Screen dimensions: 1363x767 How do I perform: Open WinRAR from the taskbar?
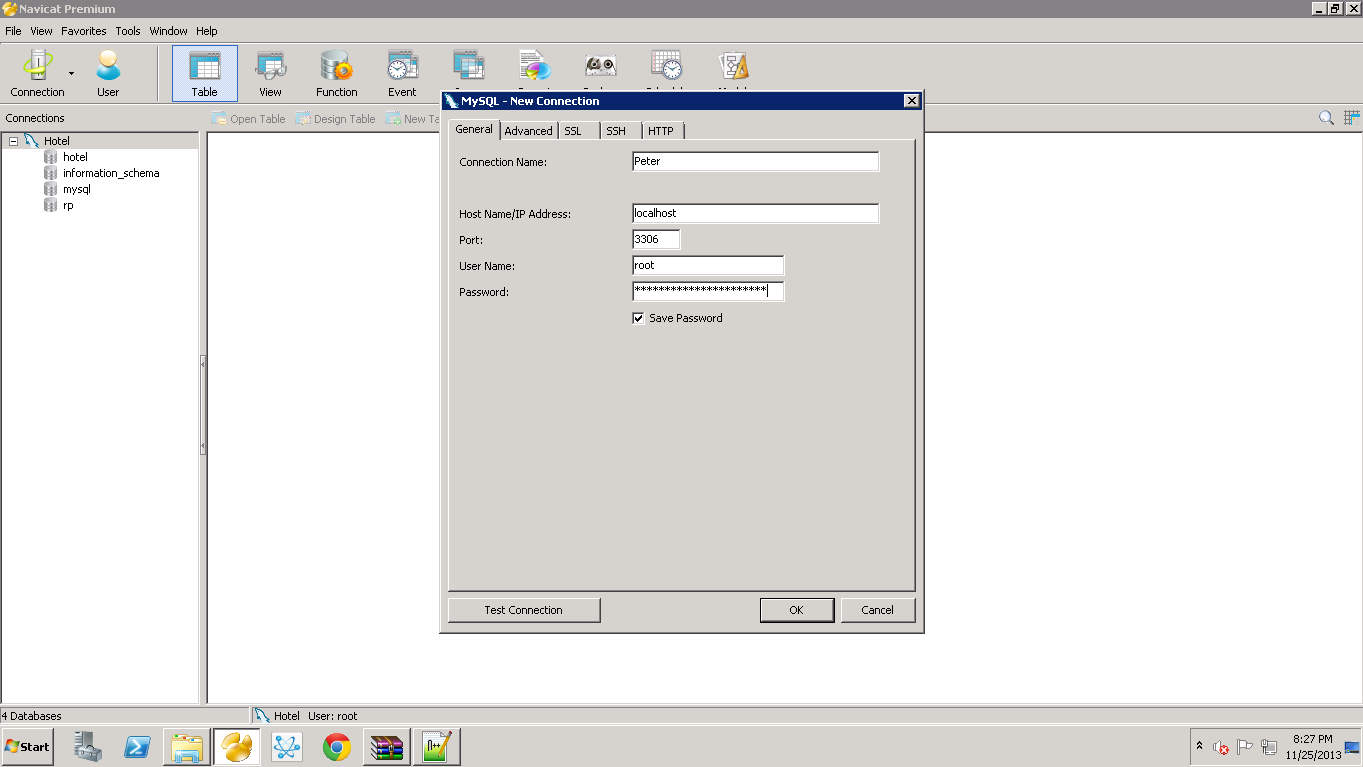click(387, 746)
